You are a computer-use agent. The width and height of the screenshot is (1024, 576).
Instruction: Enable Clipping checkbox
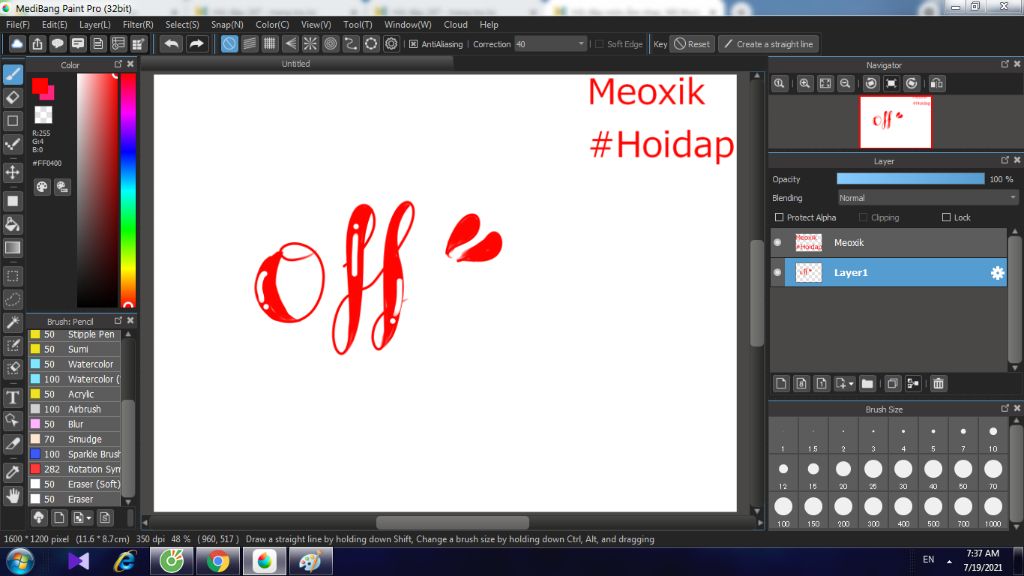pos(863,217)
